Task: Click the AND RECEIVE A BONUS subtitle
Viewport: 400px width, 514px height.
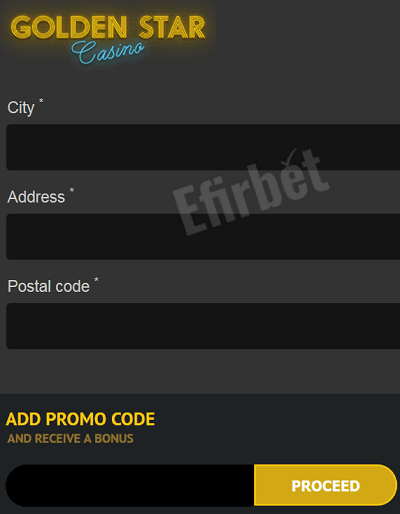Action: point(70,439)
